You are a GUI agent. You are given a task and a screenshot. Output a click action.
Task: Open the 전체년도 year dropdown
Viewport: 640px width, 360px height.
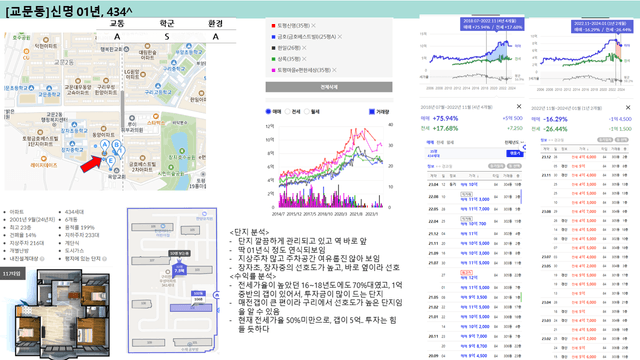click(514, 142)
